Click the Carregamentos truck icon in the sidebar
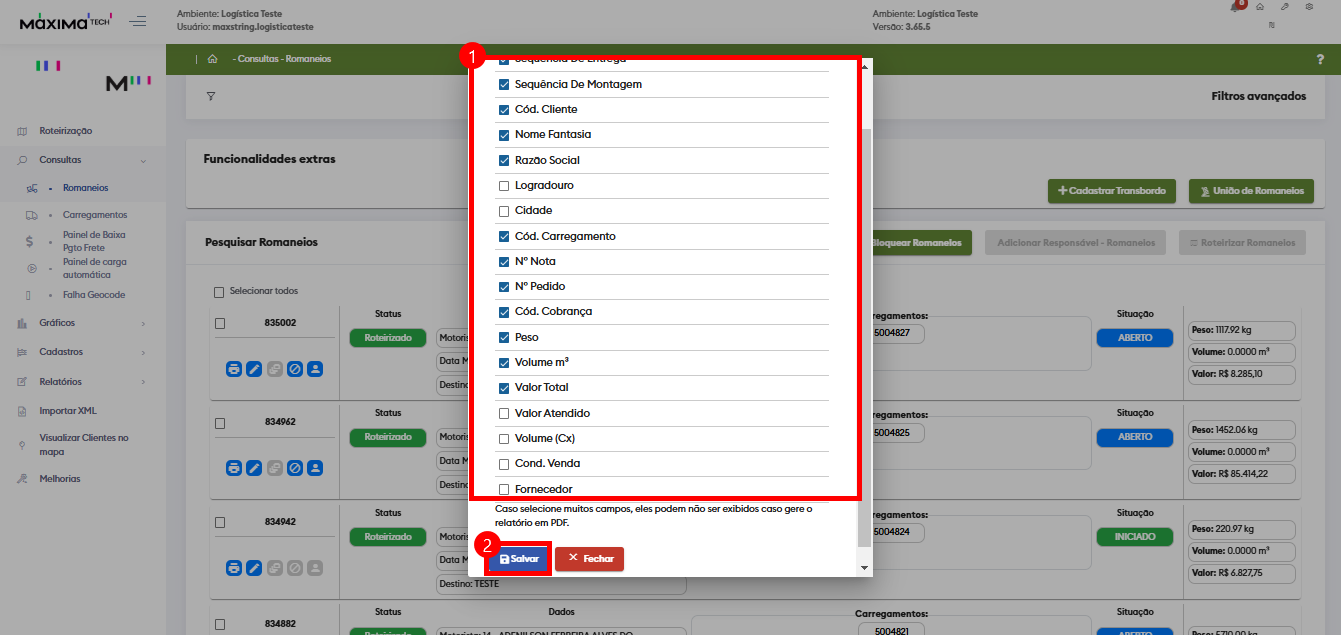The image size is (1341, 635). (x=31, y=215)
